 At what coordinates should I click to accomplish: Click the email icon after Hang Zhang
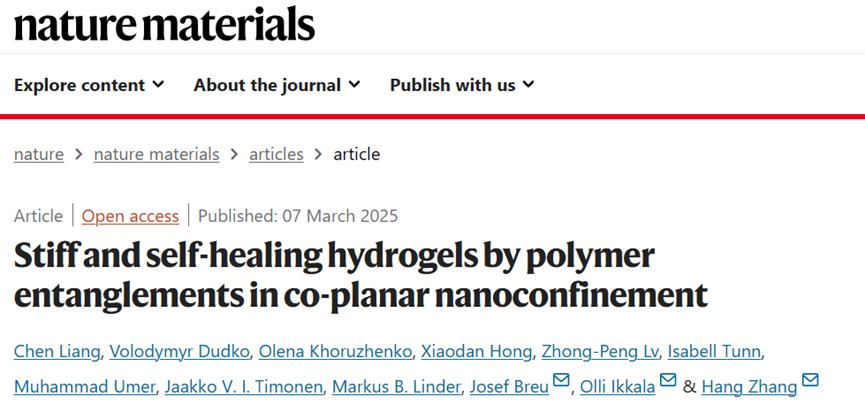810,381
